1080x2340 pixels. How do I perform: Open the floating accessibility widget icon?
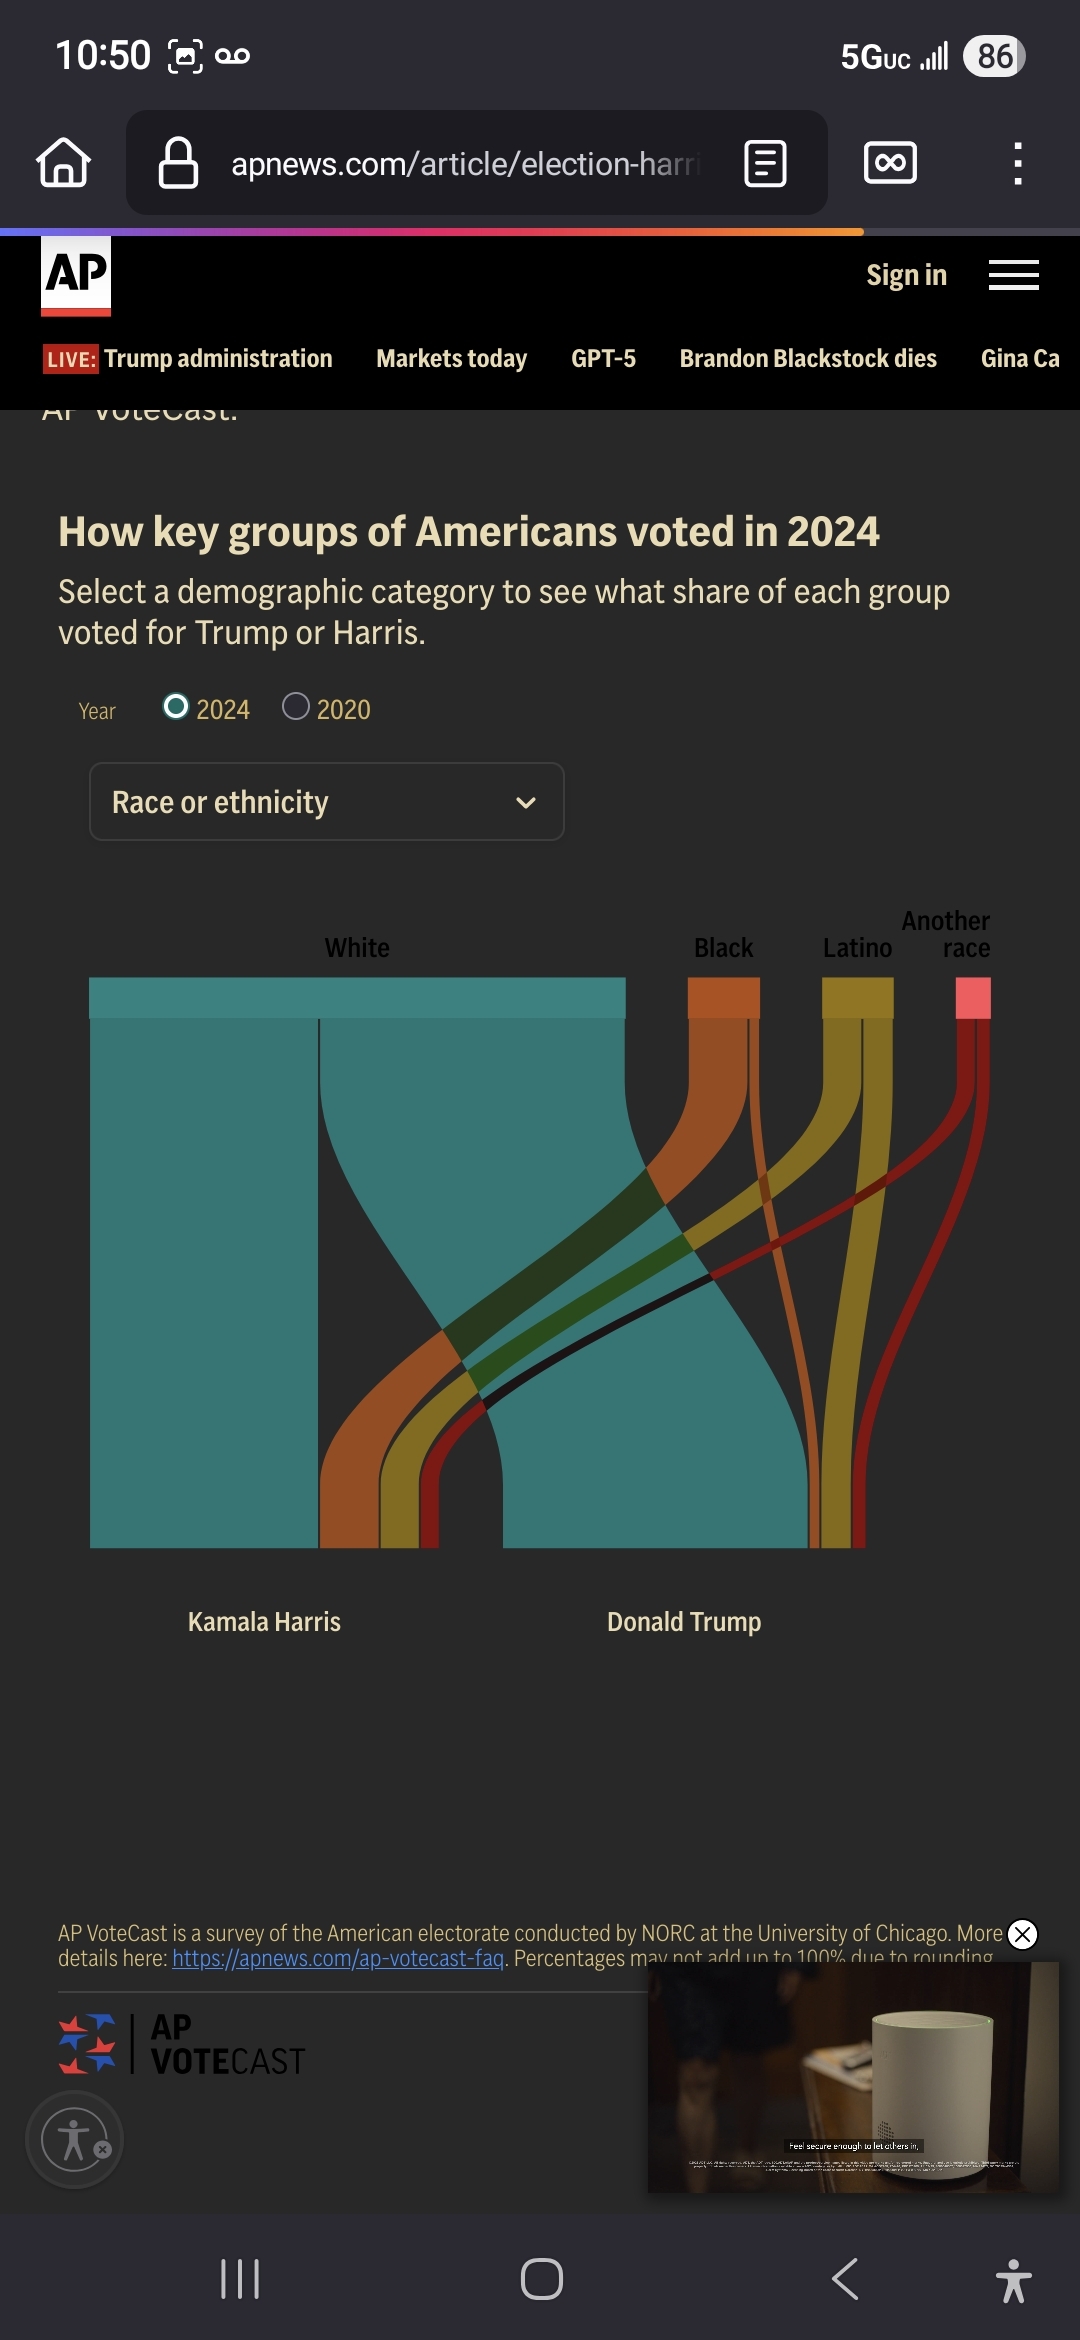[75, 2140]
